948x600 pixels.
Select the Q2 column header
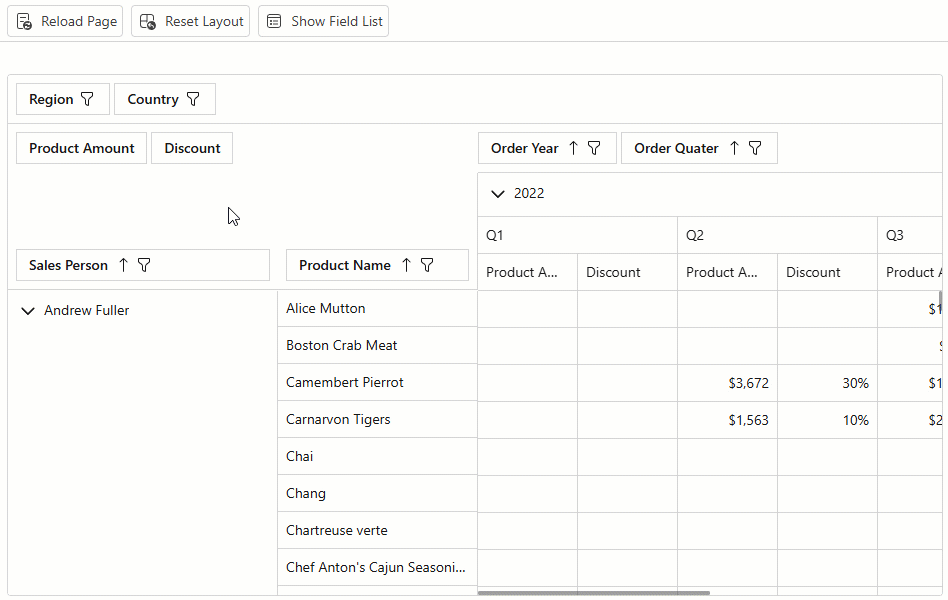[x=695, y=235]
